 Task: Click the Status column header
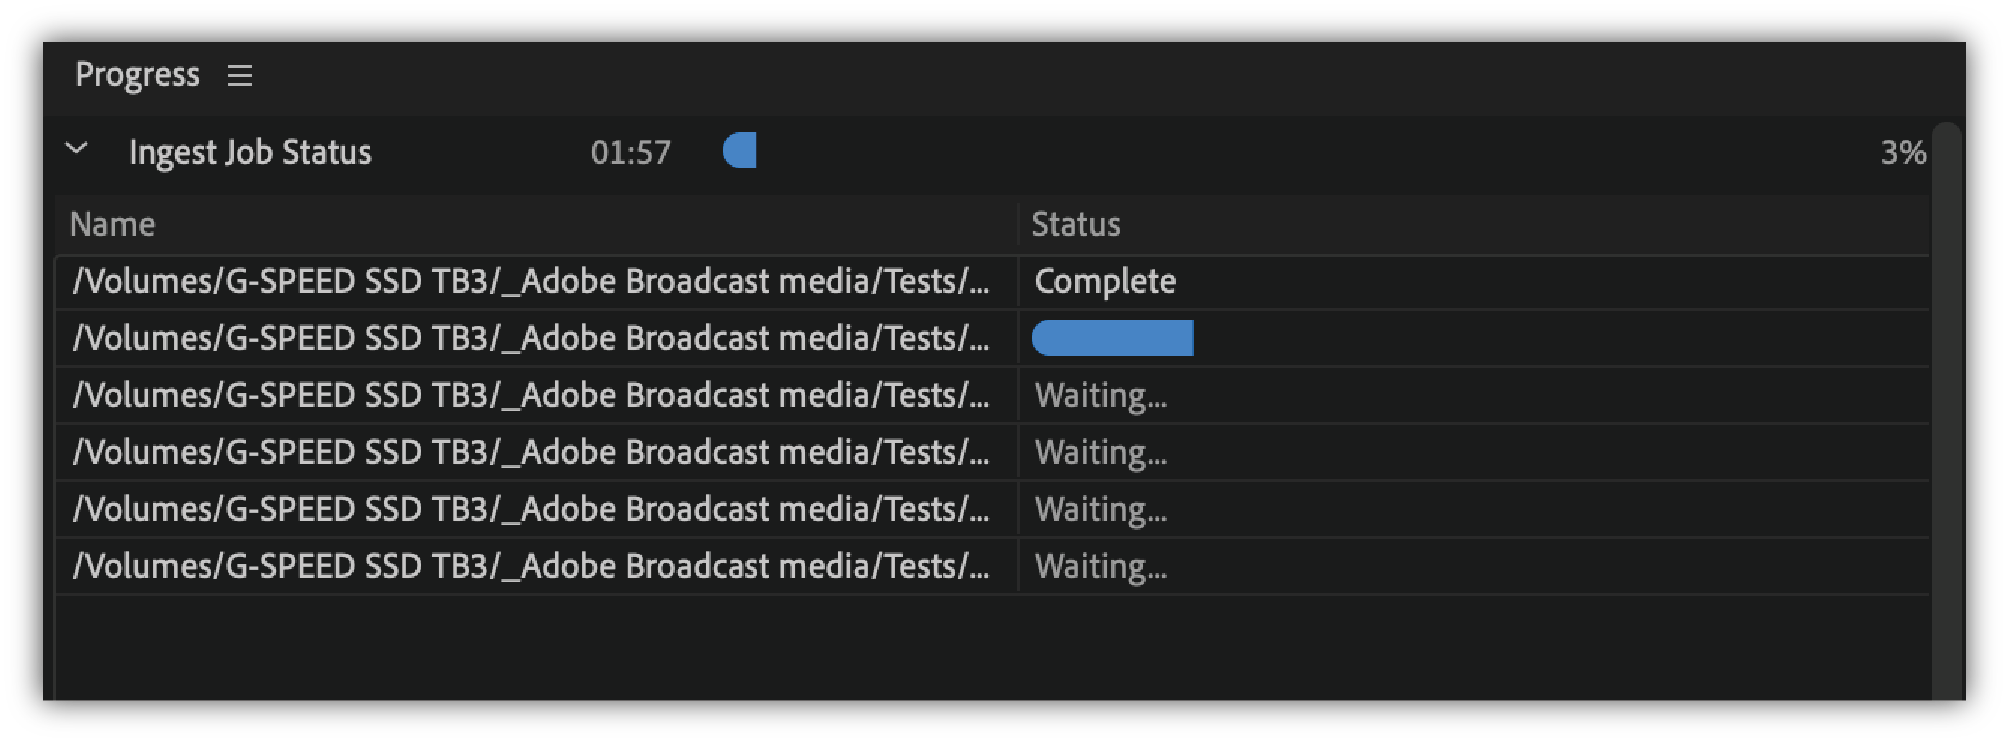pyautogui.click(x=1076, y=225)
